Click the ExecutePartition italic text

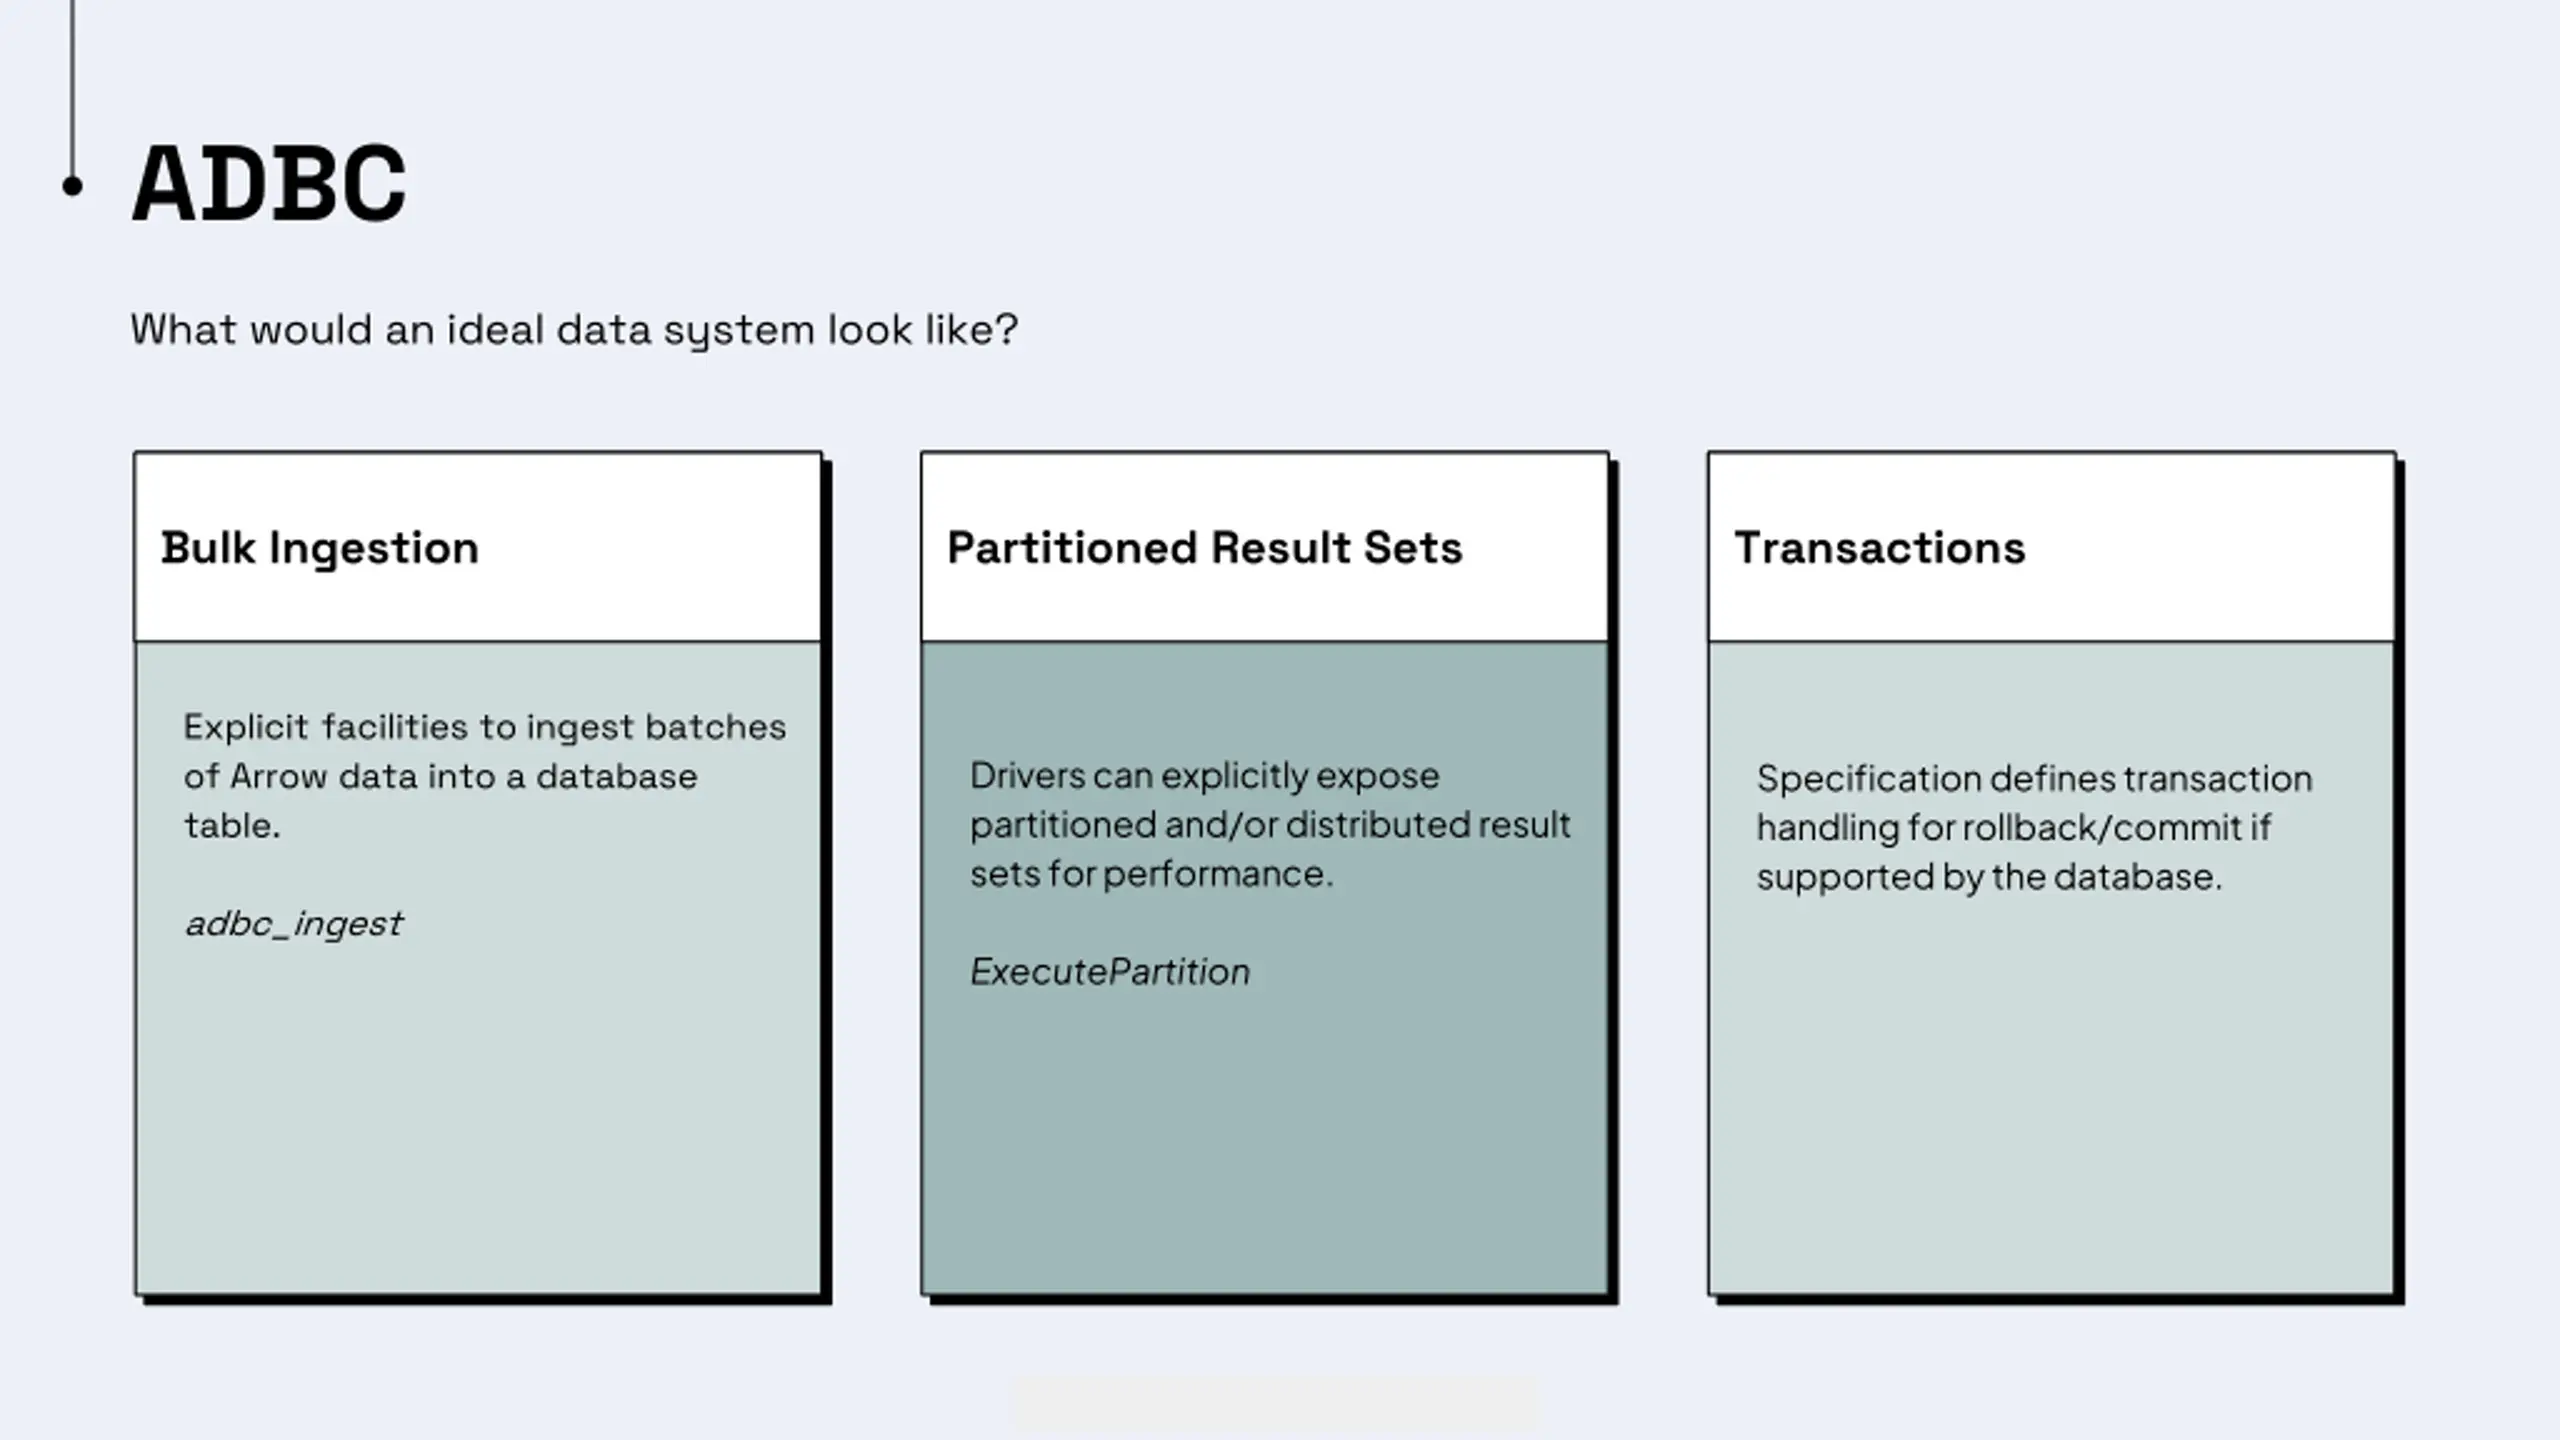pyautogui.click(x=1110, y=972)
